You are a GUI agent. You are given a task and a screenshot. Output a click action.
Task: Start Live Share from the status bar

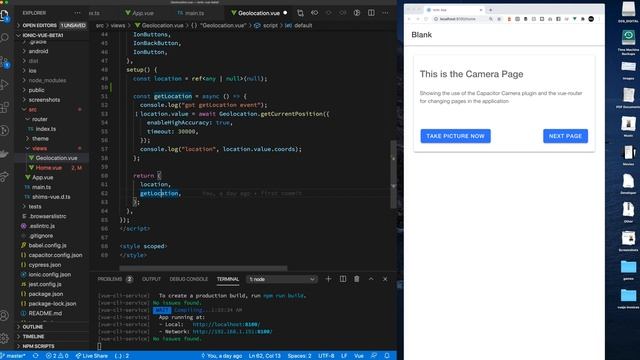click(x=91, y=356)
